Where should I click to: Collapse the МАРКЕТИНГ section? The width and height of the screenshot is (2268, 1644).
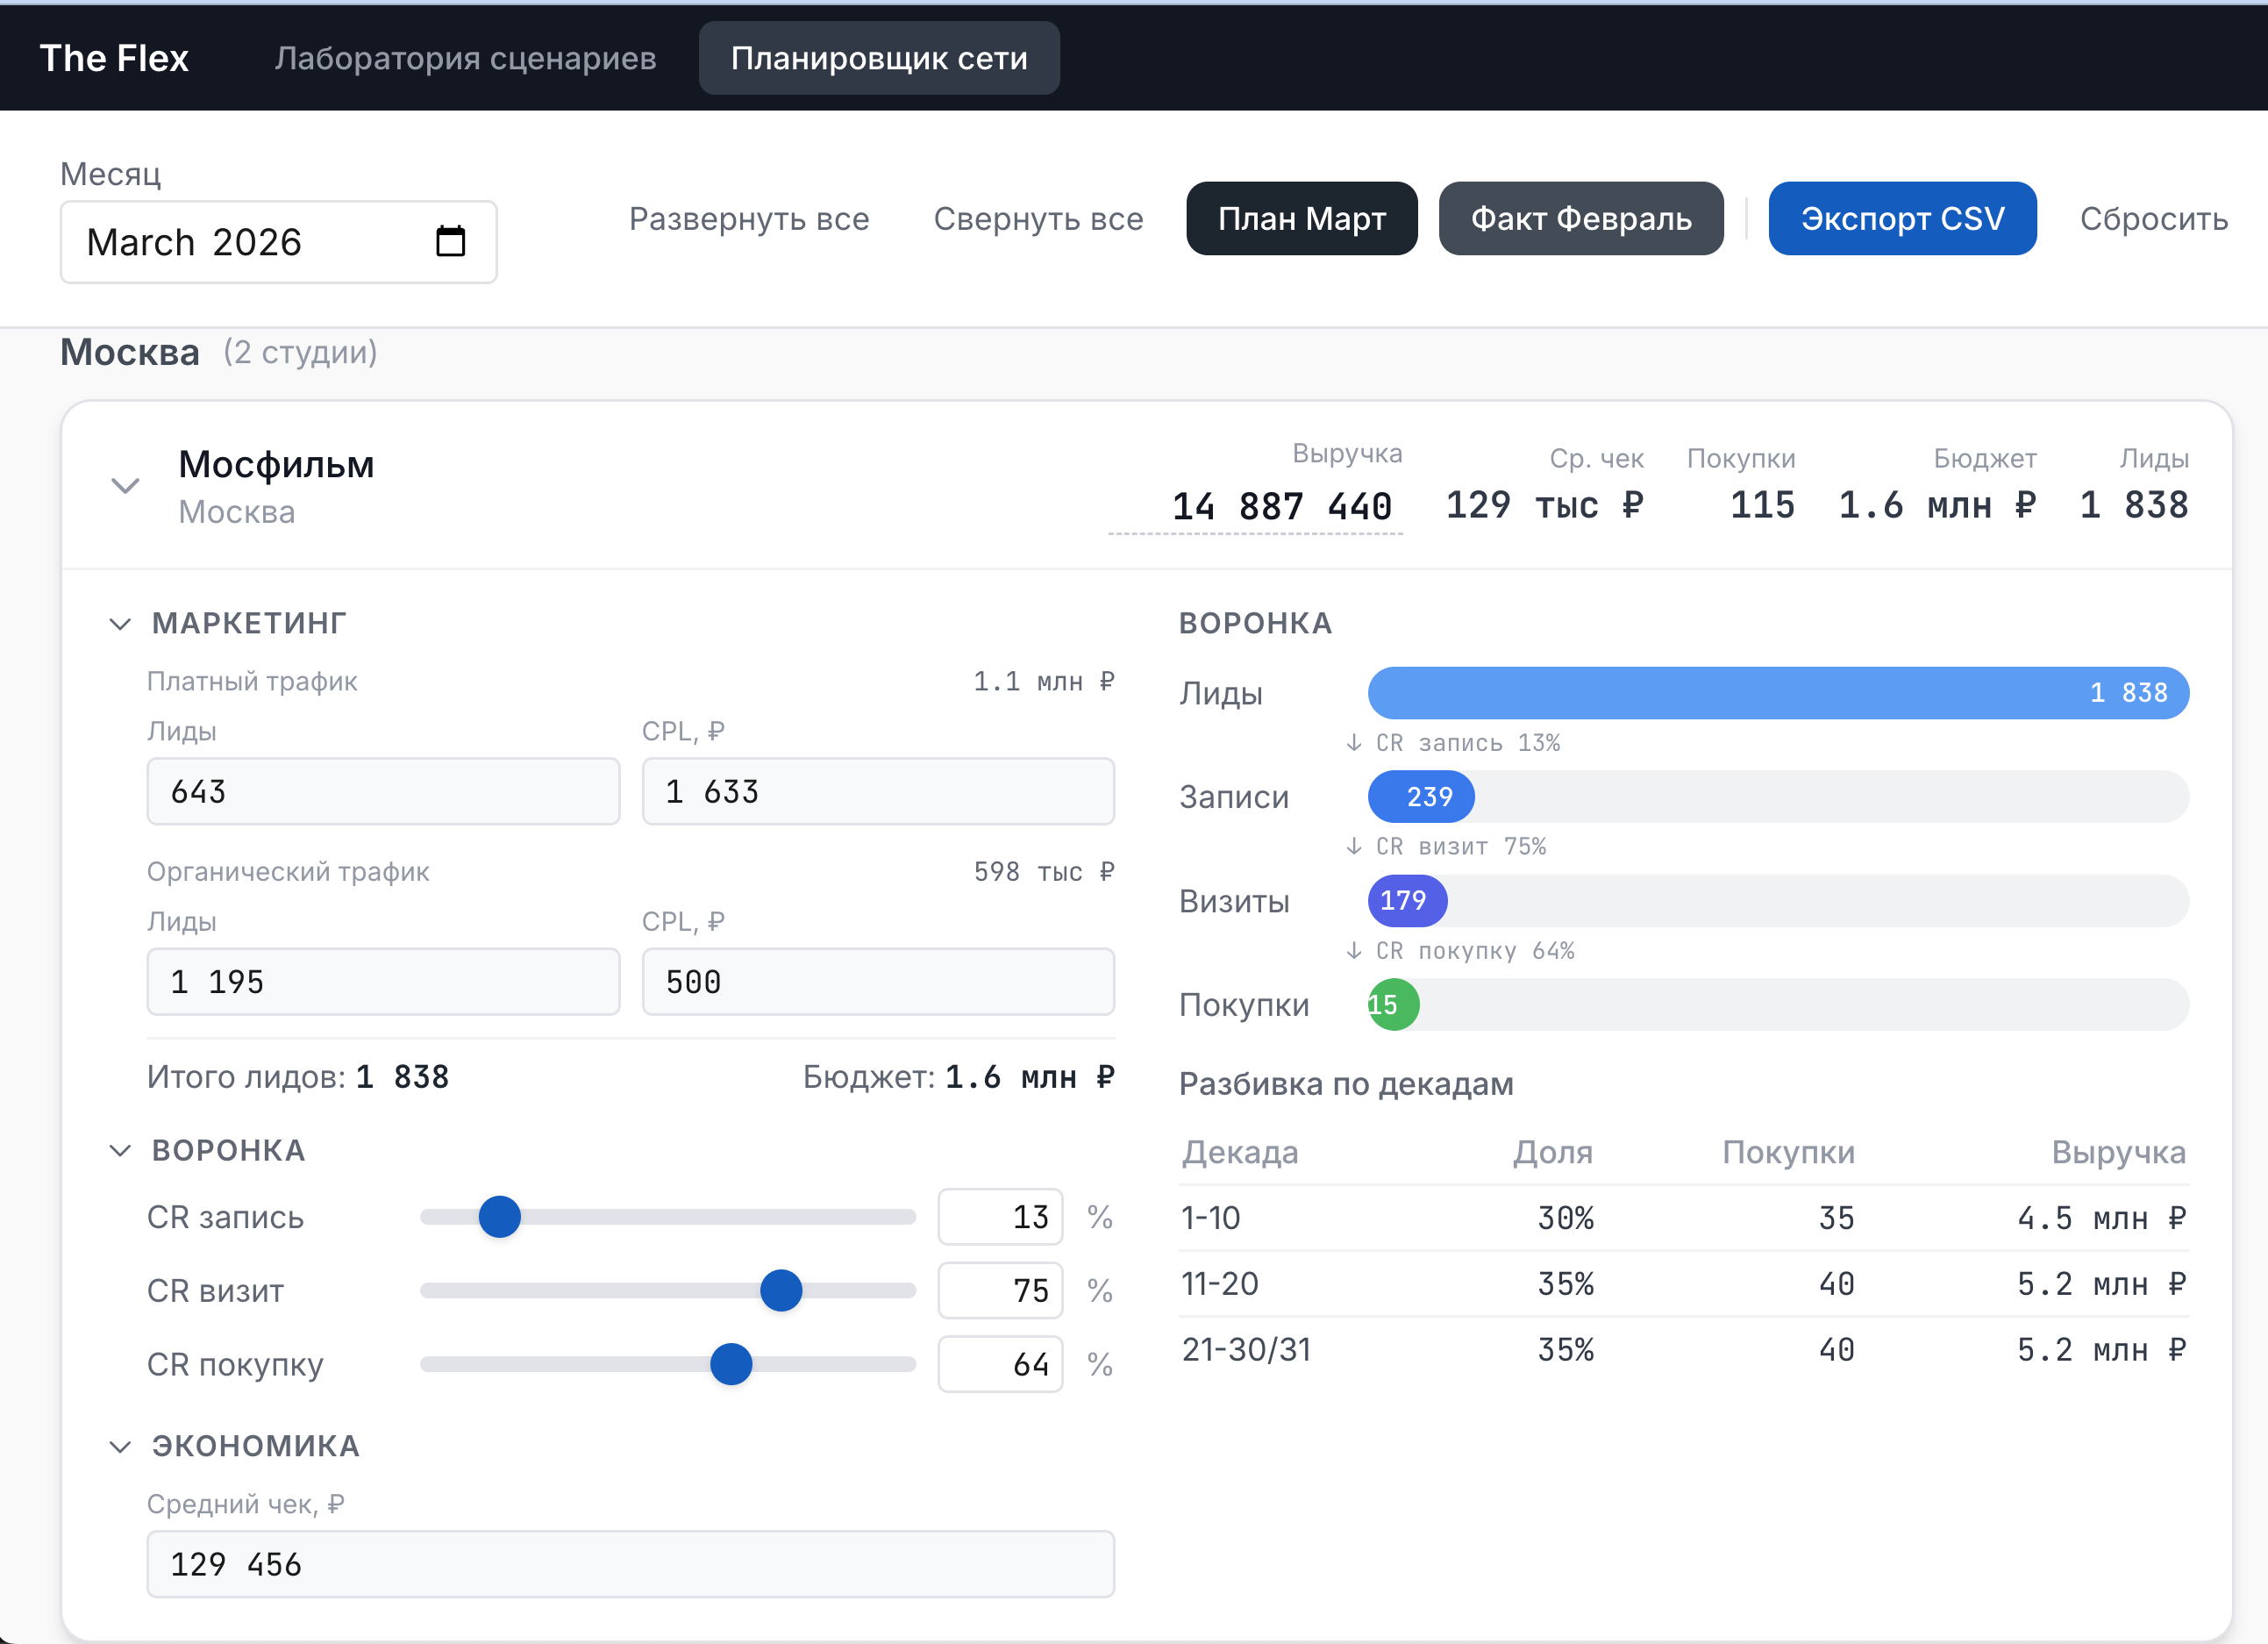click(x=120, y=624)
